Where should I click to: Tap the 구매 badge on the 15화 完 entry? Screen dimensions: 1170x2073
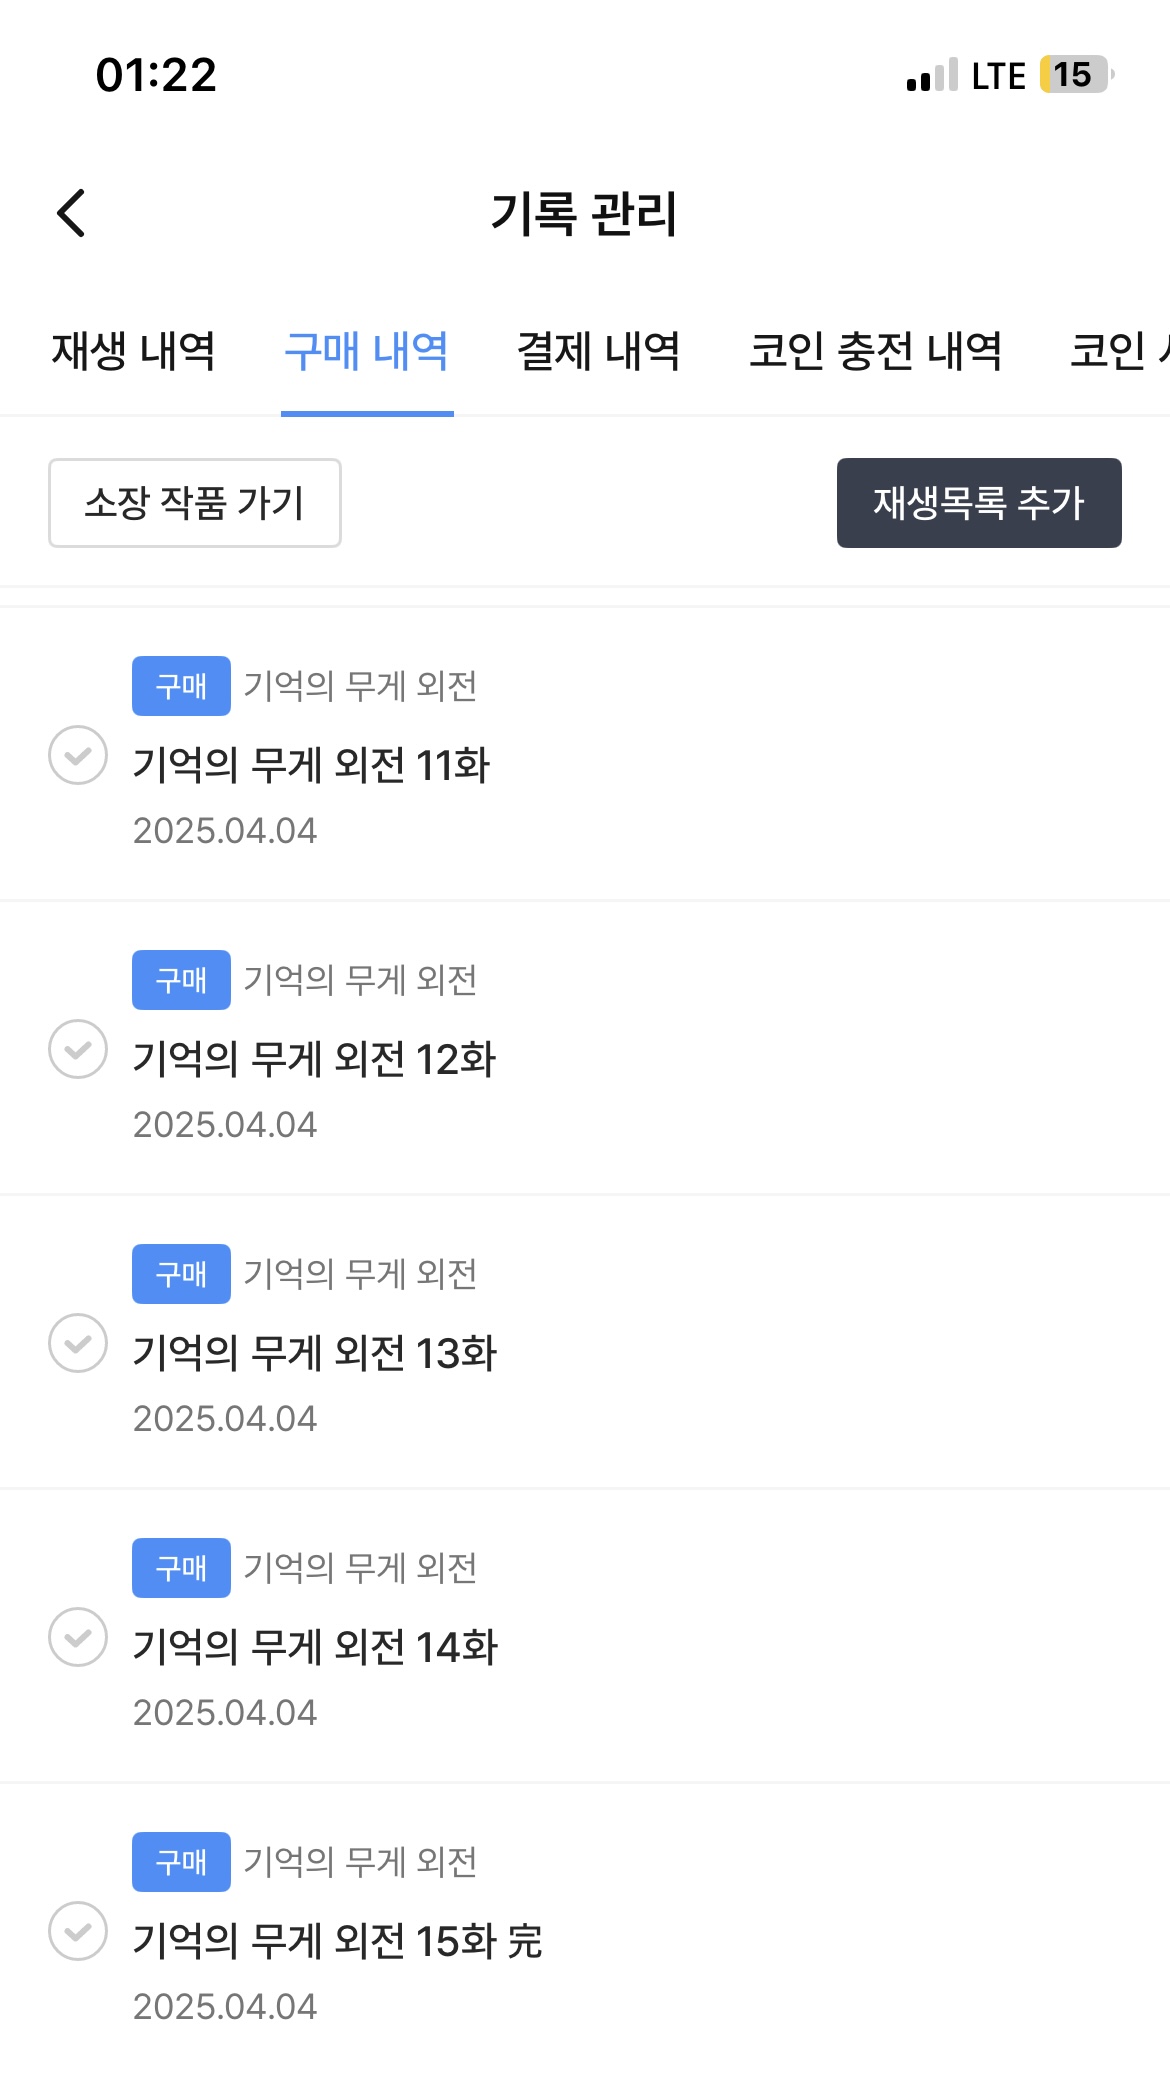(181, 1862)
